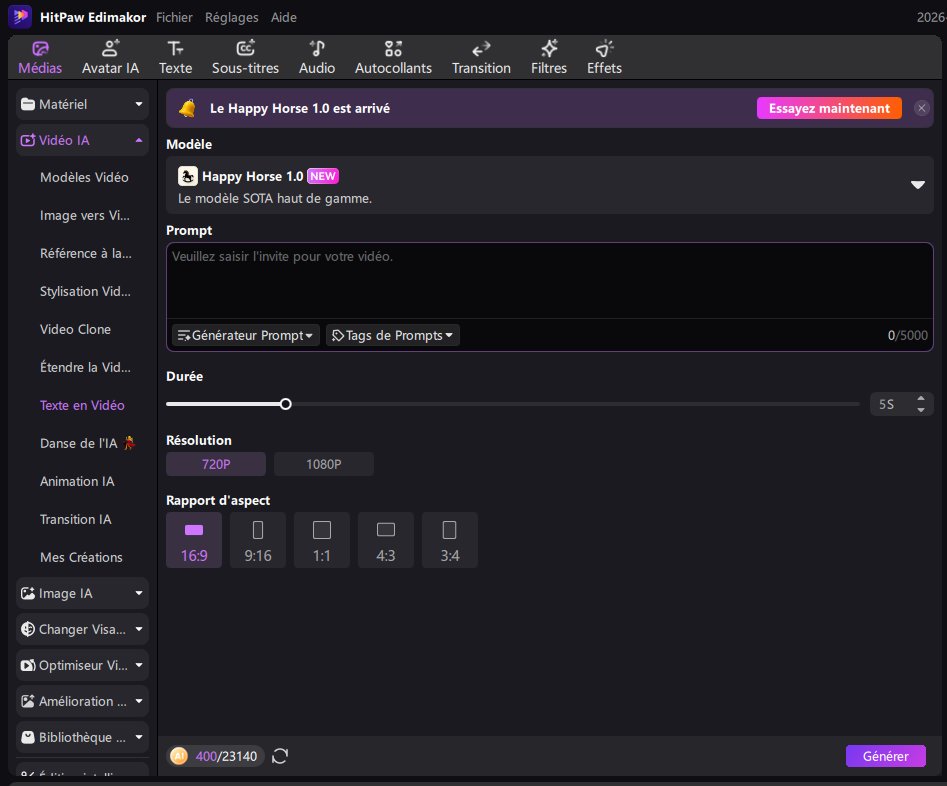This screenshot has height=786, width=947.
Task: Open the Modèle dropdown list
Action: 550,185
